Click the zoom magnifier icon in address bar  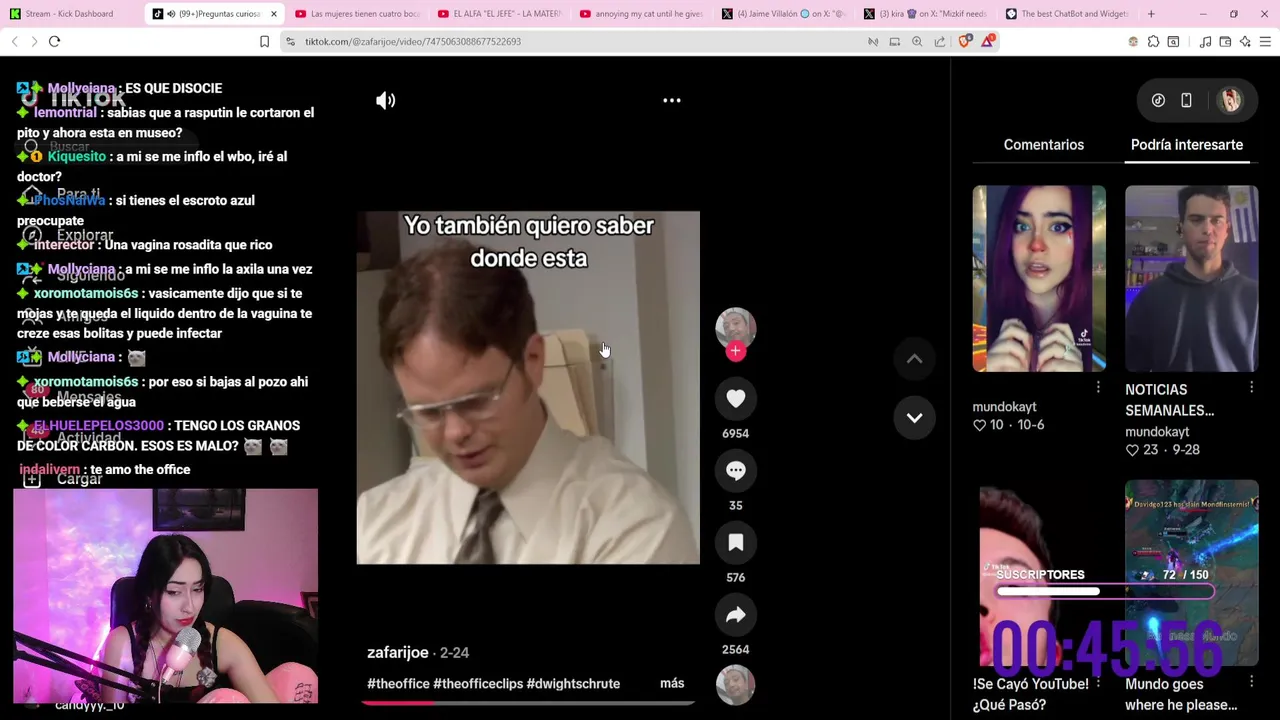(x=917, y=41)
